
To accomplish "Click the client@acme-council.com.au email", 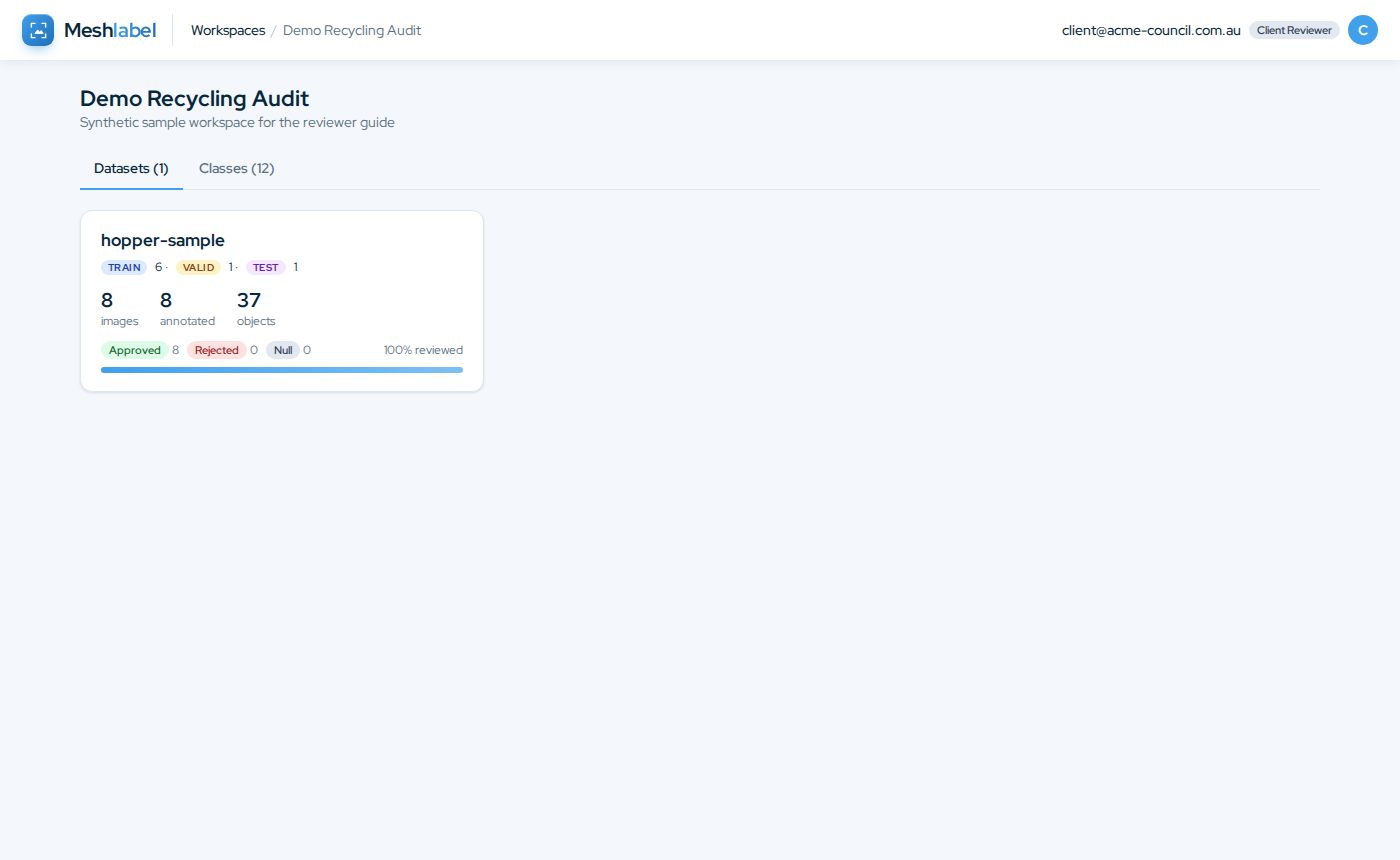I will [x=1151, y=30].
